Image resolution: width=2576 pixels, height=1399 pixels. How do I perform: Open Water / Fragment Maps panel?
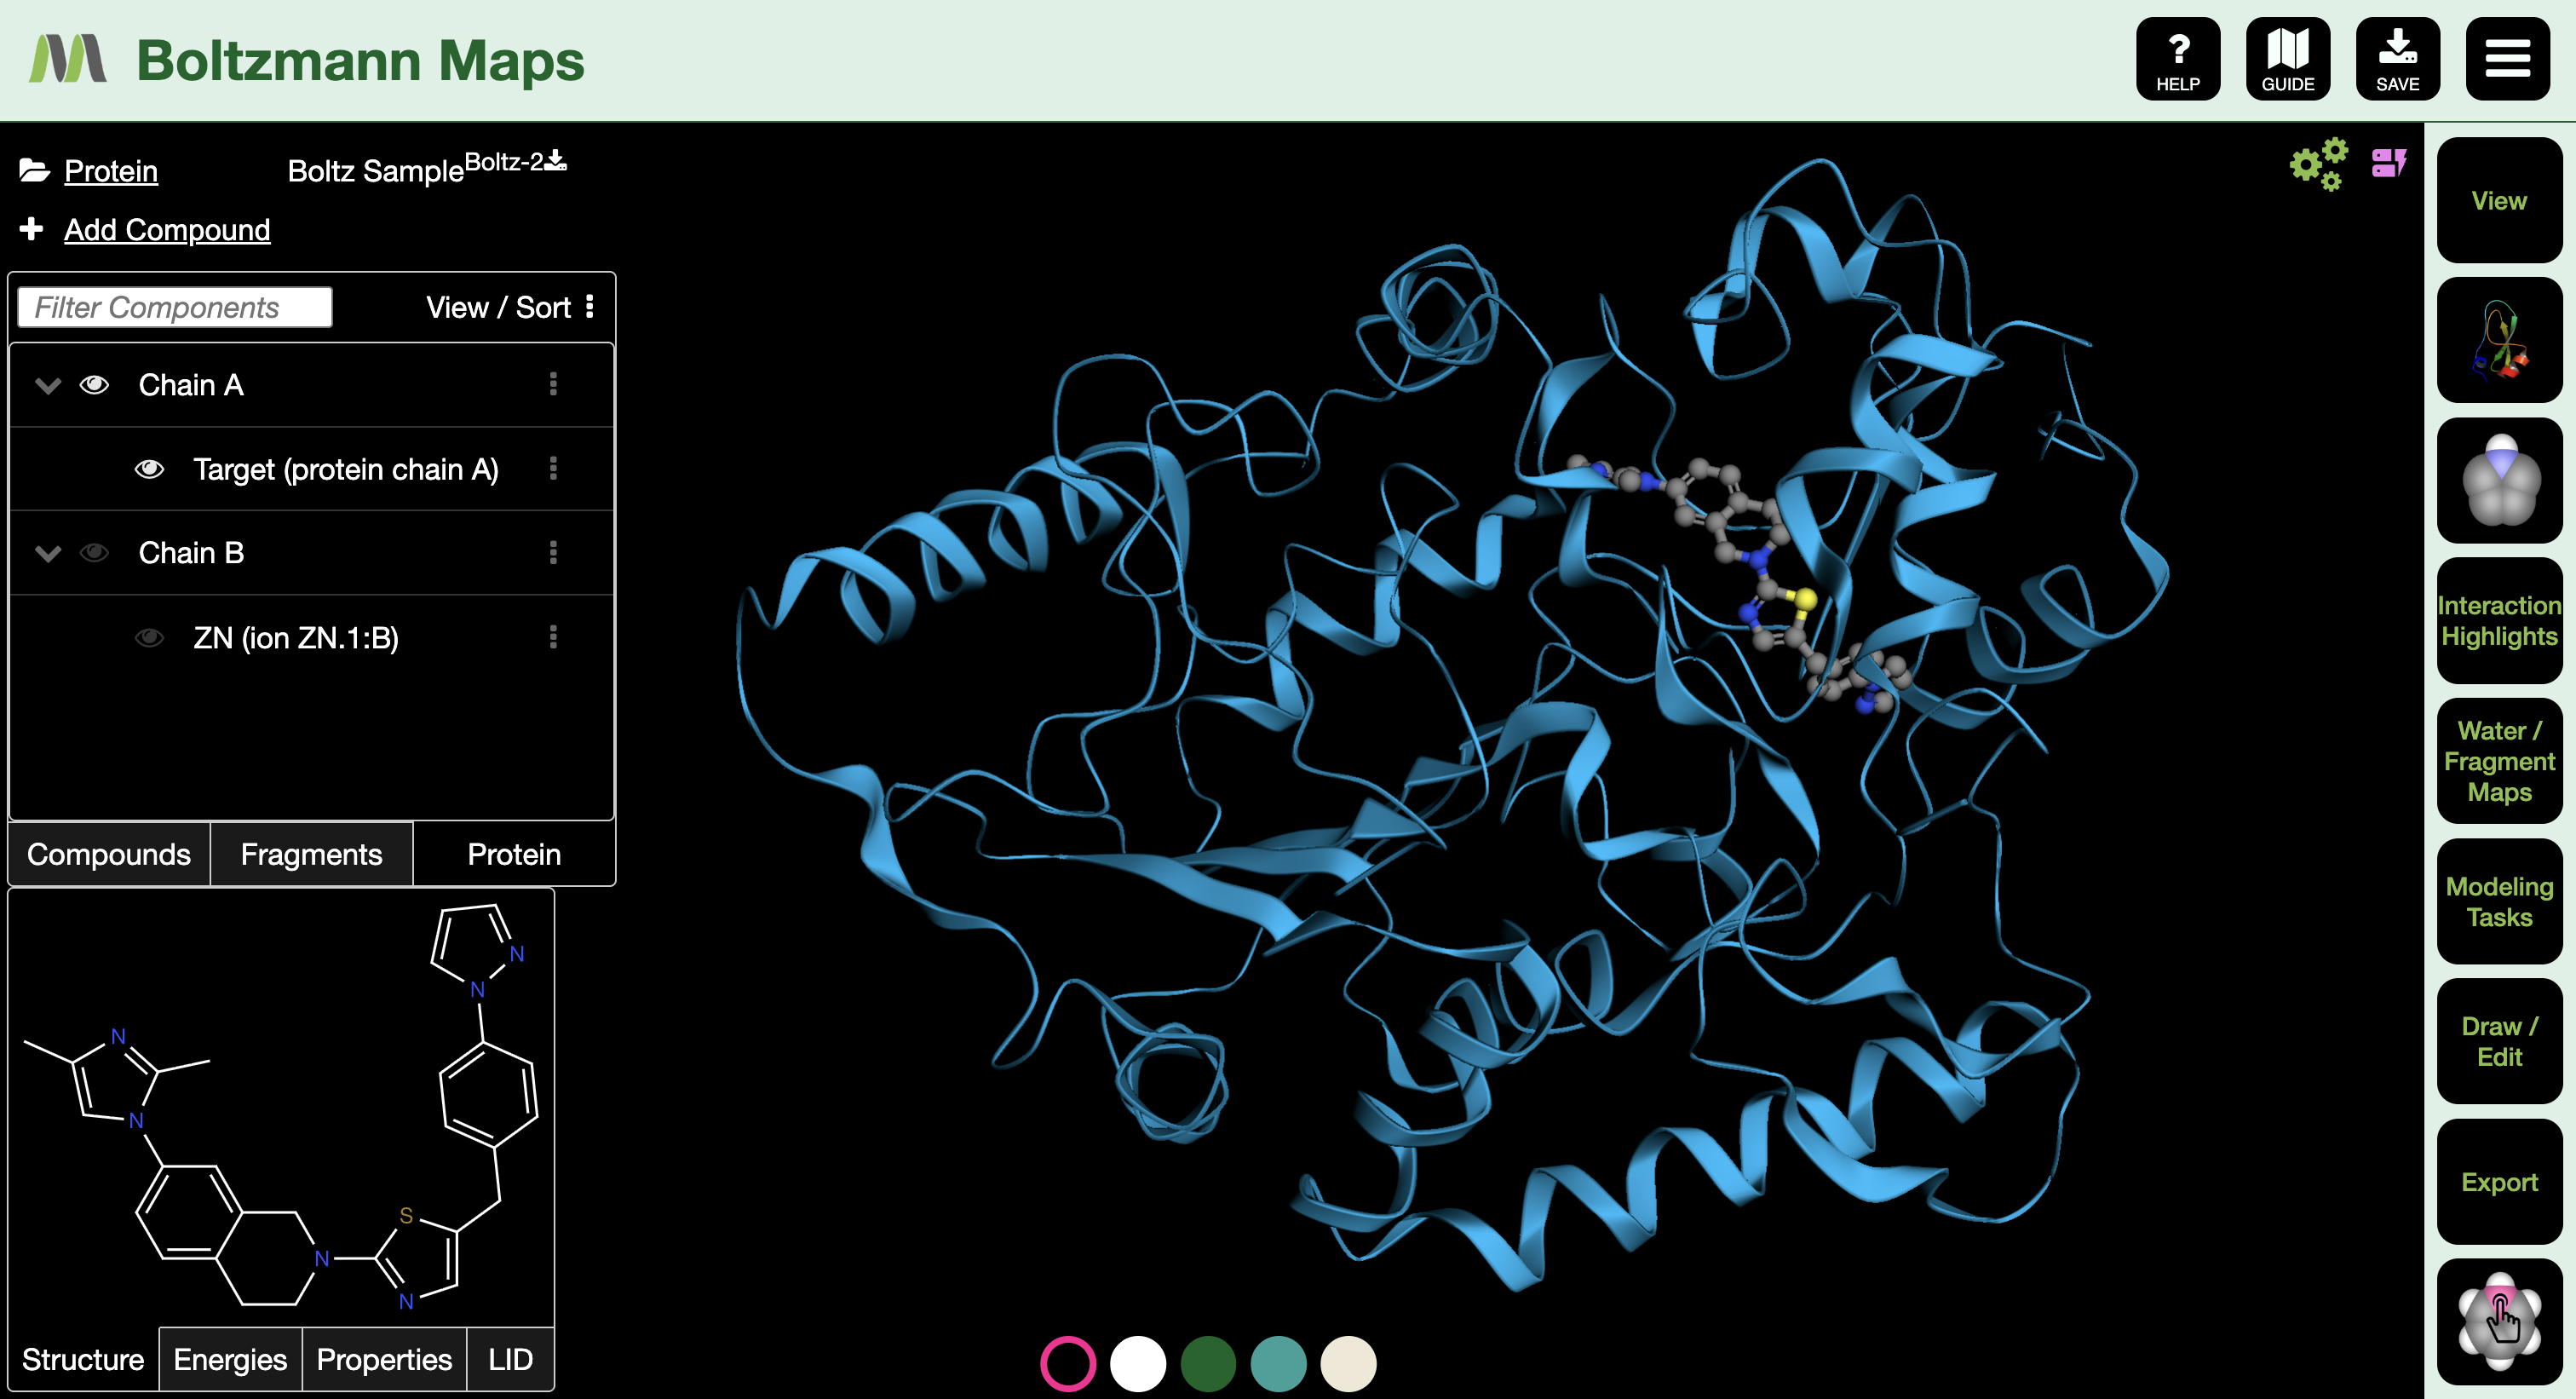(x=2499, y=761)
